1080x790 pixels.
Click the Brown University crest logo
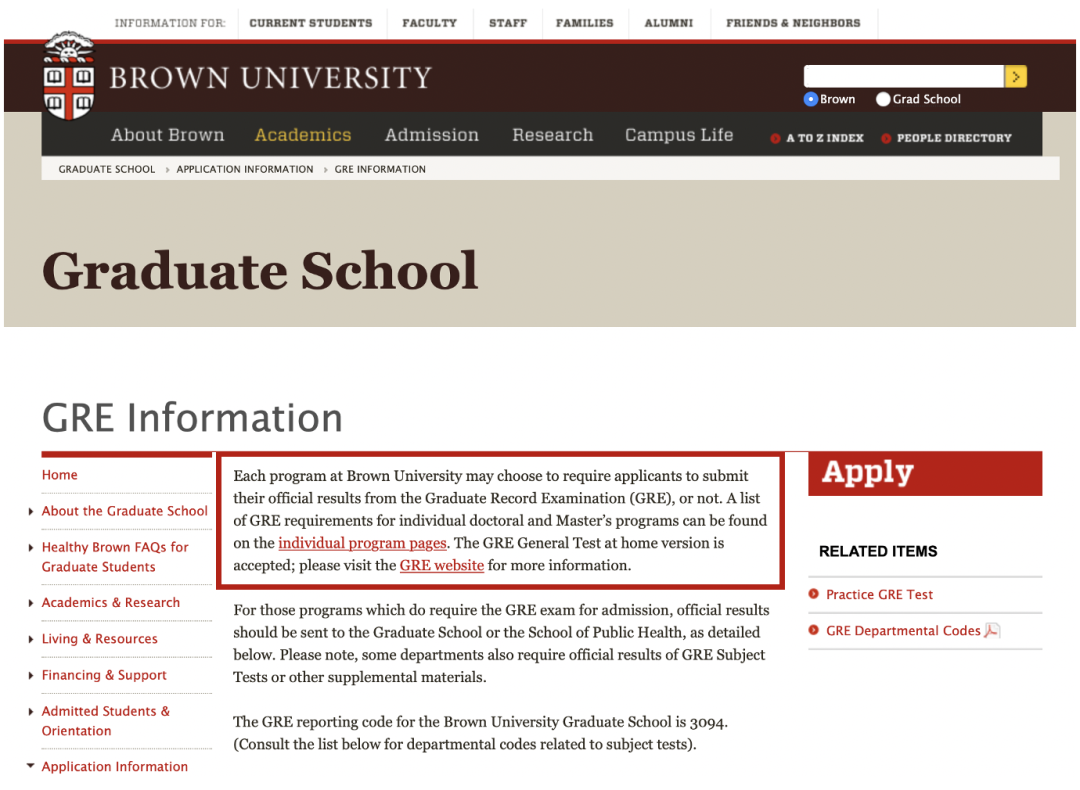68,76
